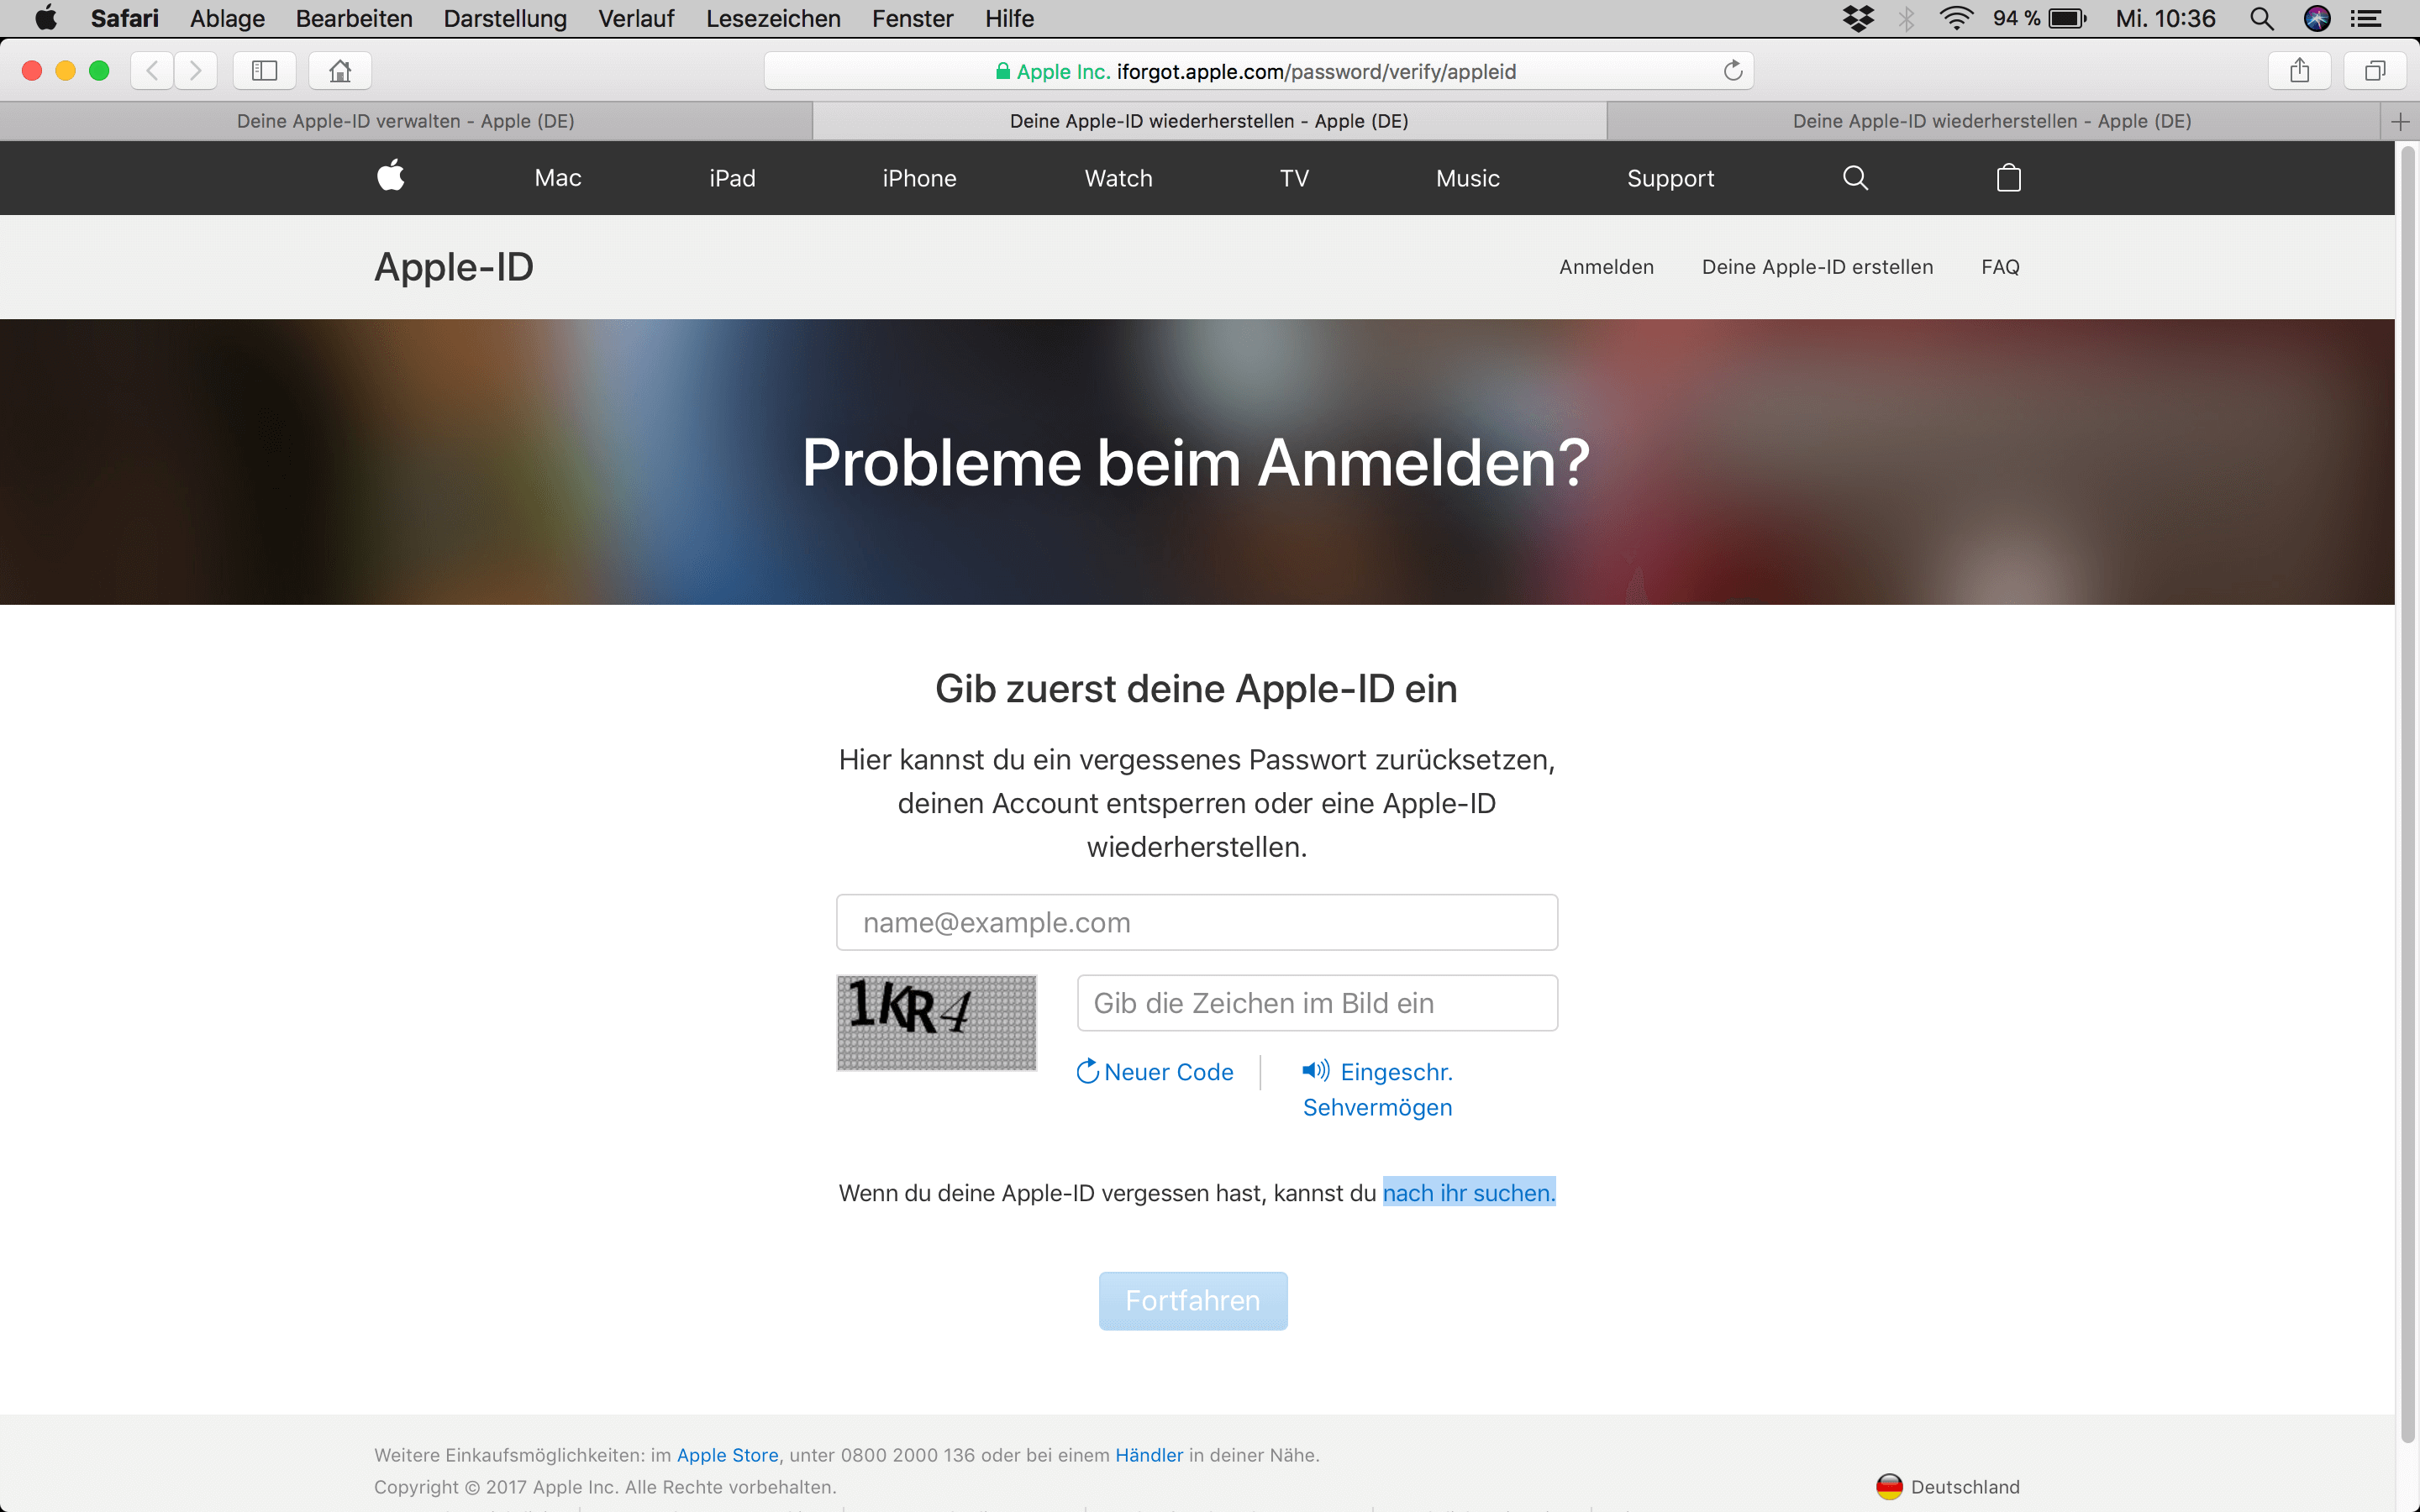This screenshot has width=2420, height=1512.
Task: Open the Händler footer link
Action: 1149,1455
